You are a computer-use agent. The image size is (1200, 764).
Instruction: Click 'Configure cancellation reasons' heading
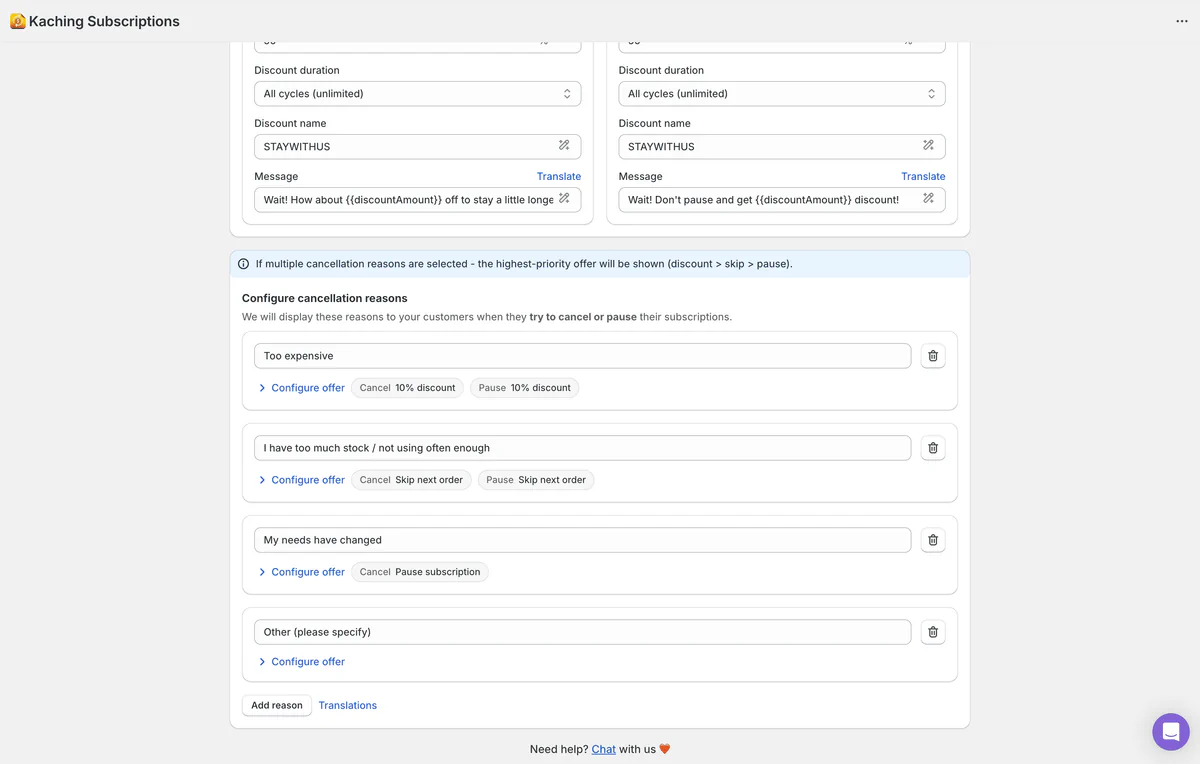325,298
